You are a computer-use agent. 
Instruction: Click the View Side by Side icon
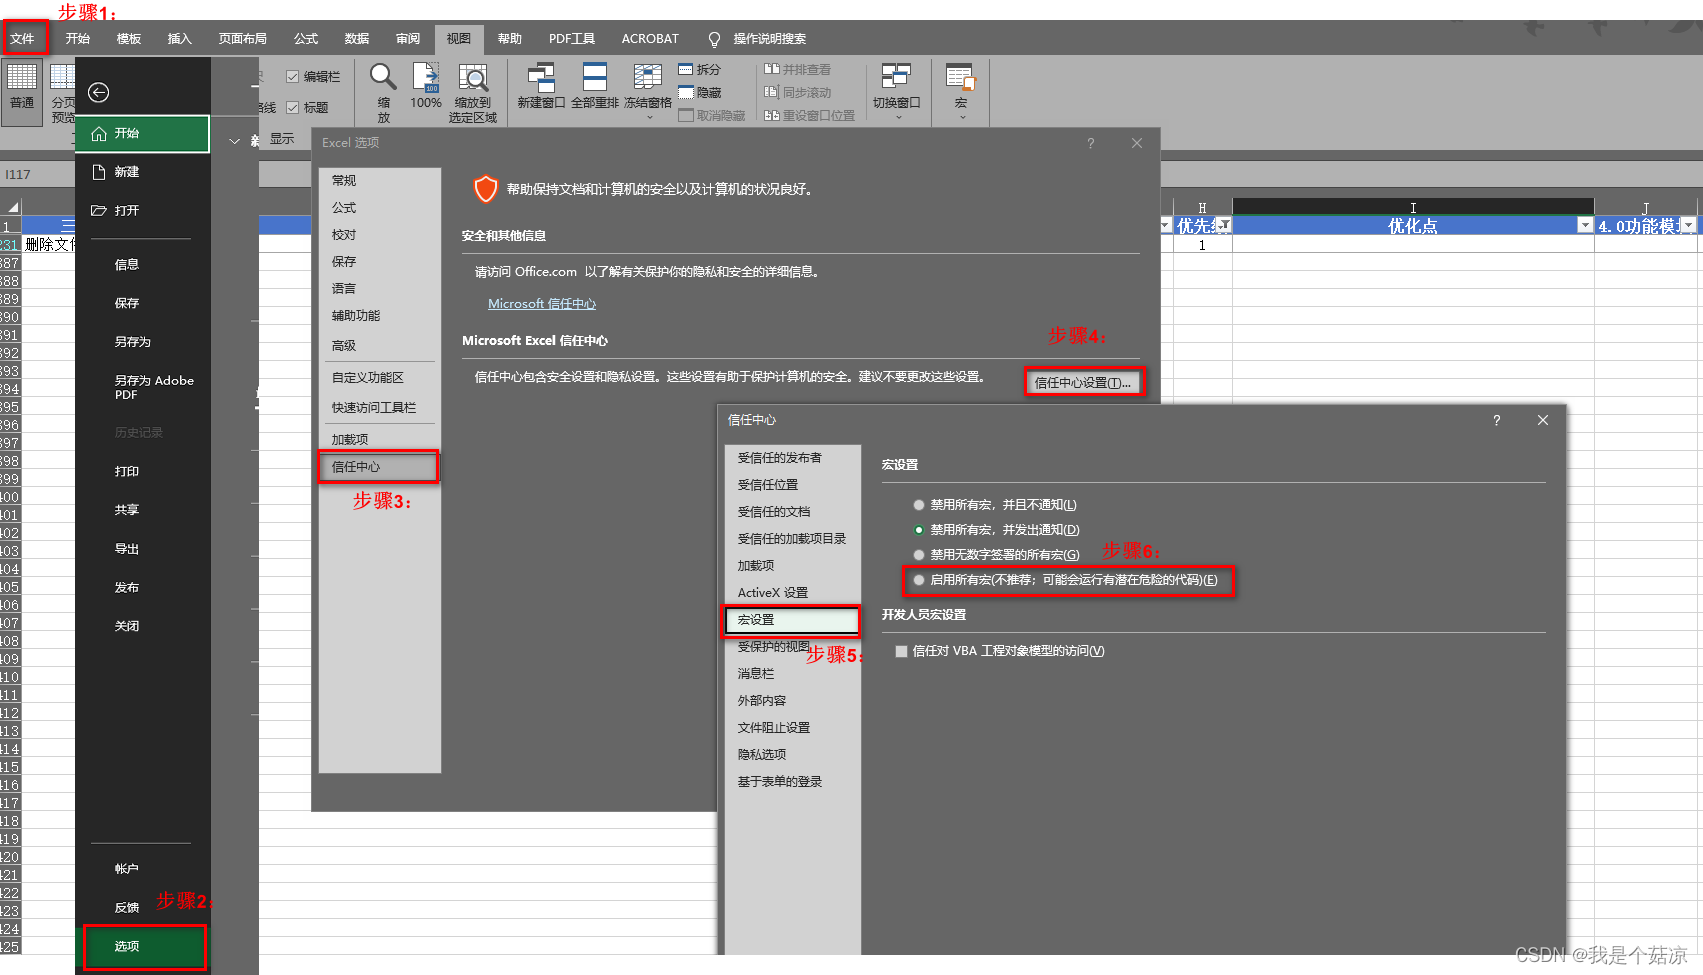coord(772,69)
